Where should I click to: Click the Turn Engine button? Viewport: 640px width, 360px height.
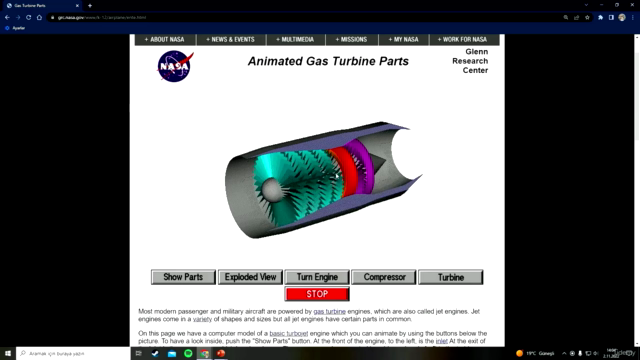click(317, 277)
